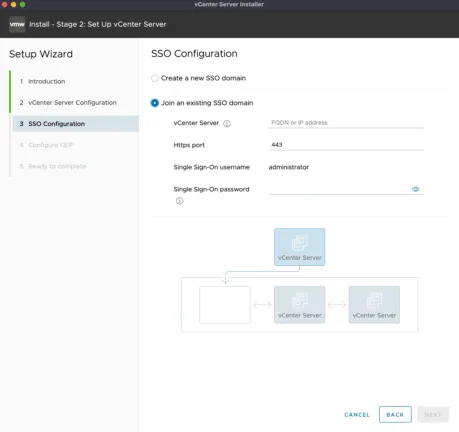Cancel the setup wizard
The width and height of the screenshot is (459, 432).
357,415
